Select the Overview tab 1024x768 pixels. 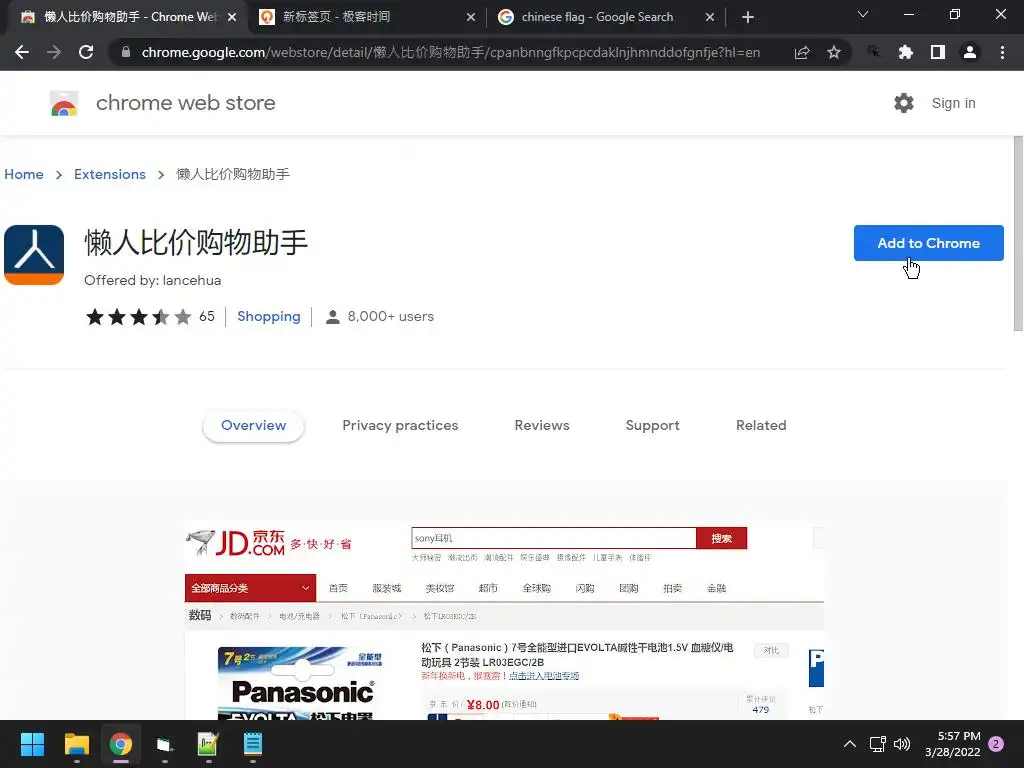(x=253, y=425)
